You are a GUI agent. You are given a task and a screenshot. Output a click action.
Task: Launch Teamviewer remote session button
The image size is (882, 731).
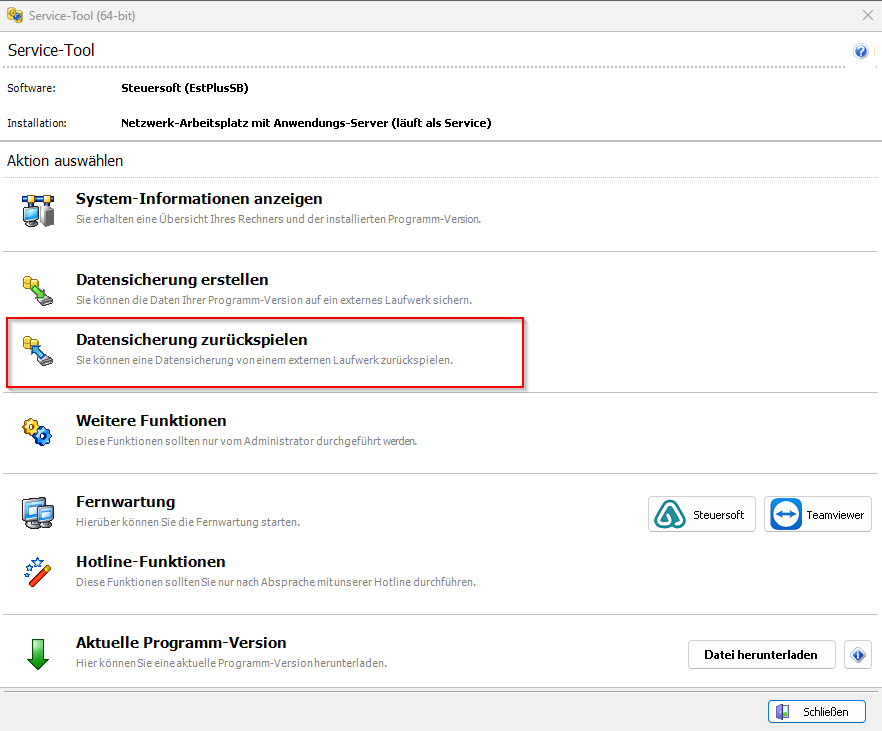click(x=817, y=514)
